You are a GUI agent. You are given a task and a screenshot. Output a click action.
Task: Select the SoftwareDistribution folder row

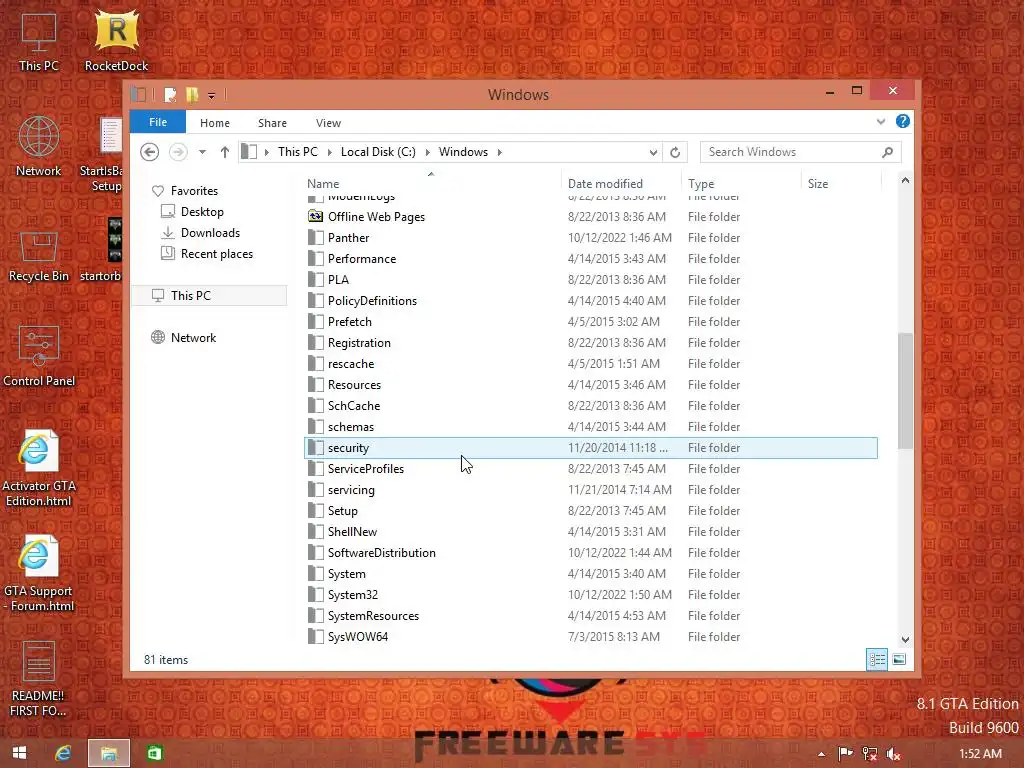click(591, 553)
